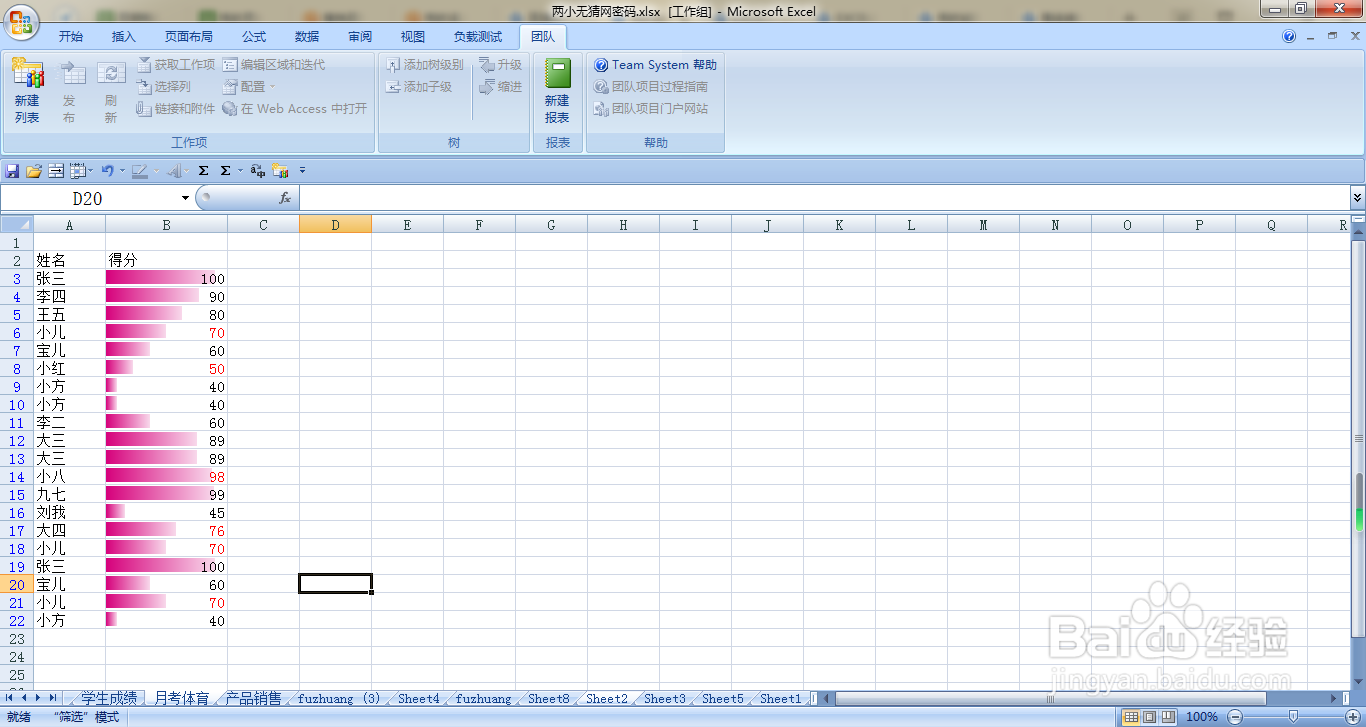Click the Name Box showing D20
The image size is (1366, 727).
(88, 198)
